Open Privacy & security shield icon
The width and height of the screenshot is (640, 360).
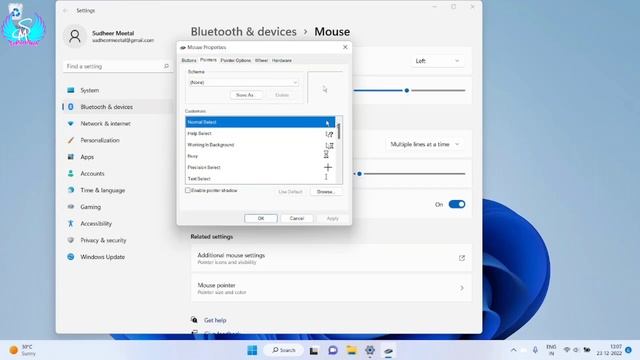tap(71, 240)
